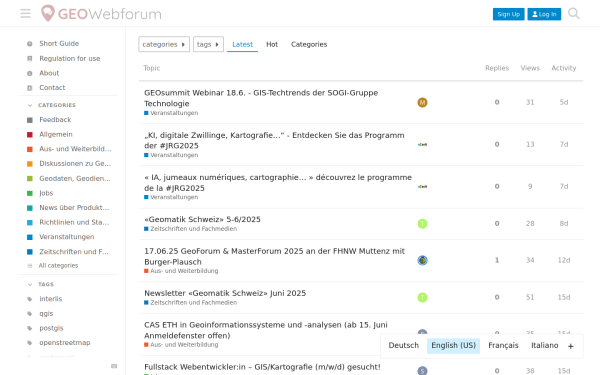Select Veranstaltungen category in sidebar

[67, 237]
